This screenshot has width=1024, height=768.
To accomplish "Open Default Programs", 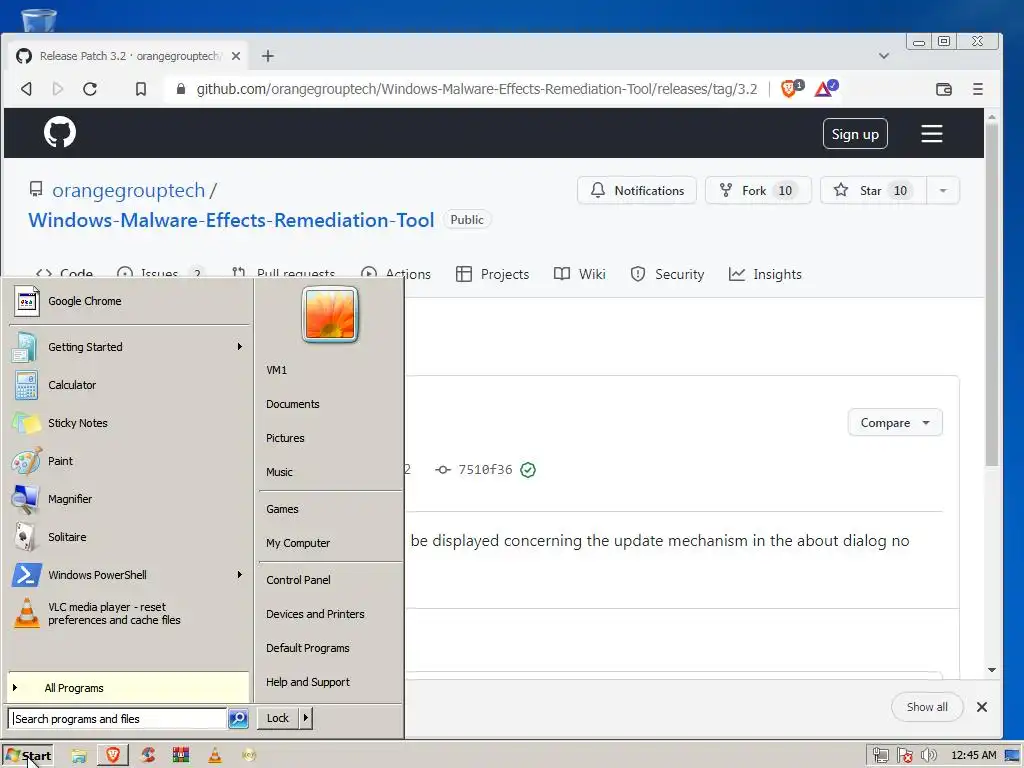I will [x=308, y=648].
